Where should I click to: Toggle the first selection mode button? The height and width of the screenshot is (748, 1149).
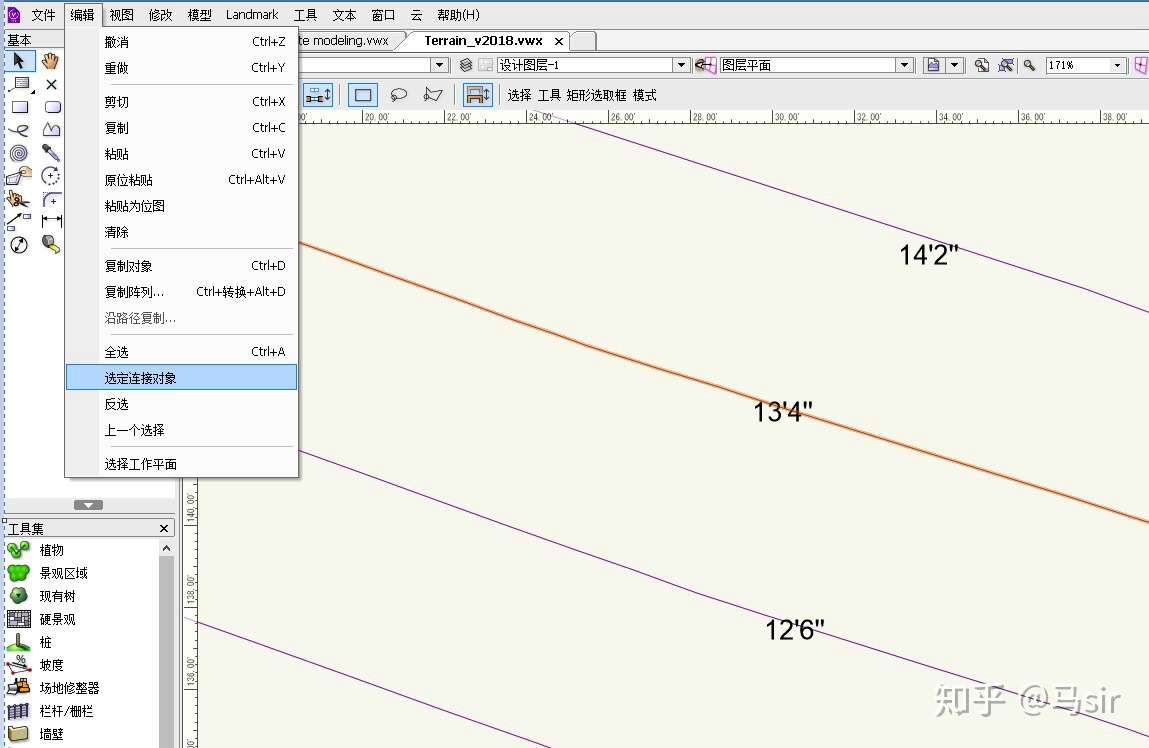(318, 95)
